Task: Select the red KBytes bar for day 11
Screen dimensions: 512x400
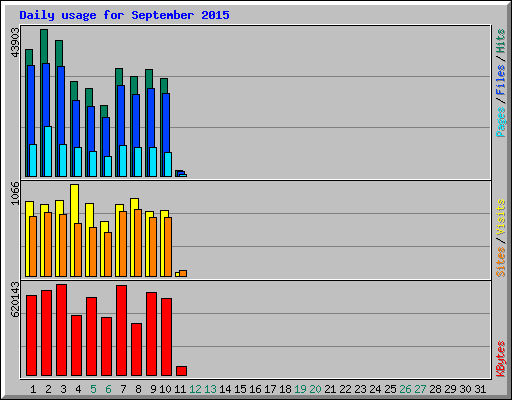Action: 182,371
